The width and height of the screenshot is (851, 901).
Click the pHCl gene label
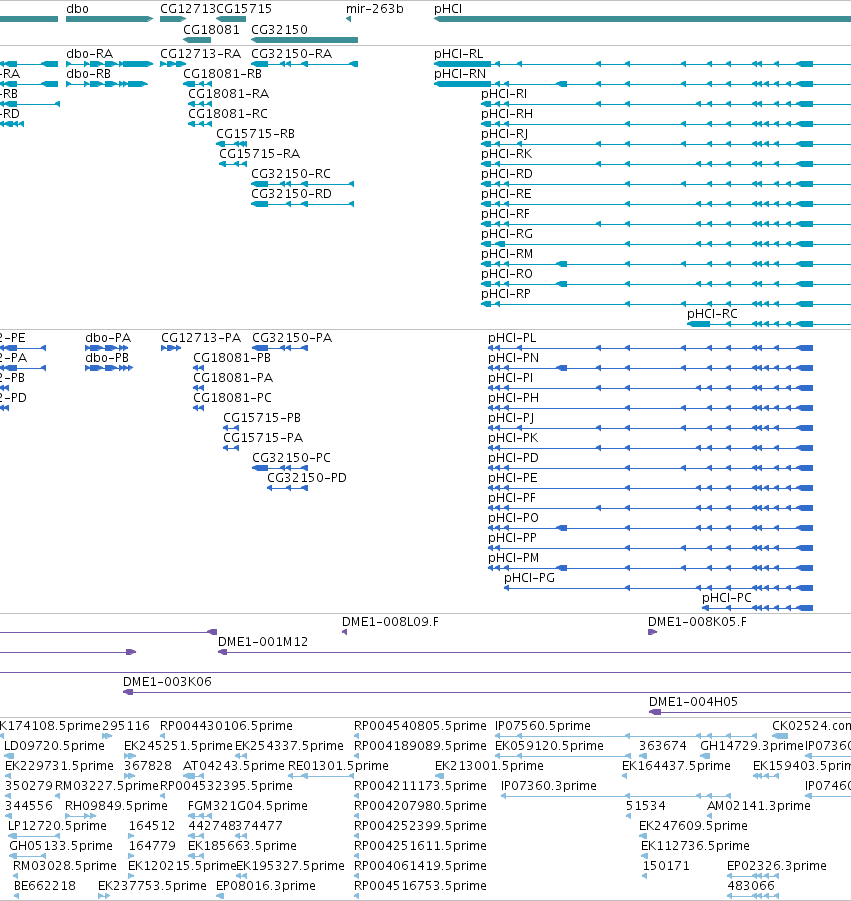pos(448,9)
